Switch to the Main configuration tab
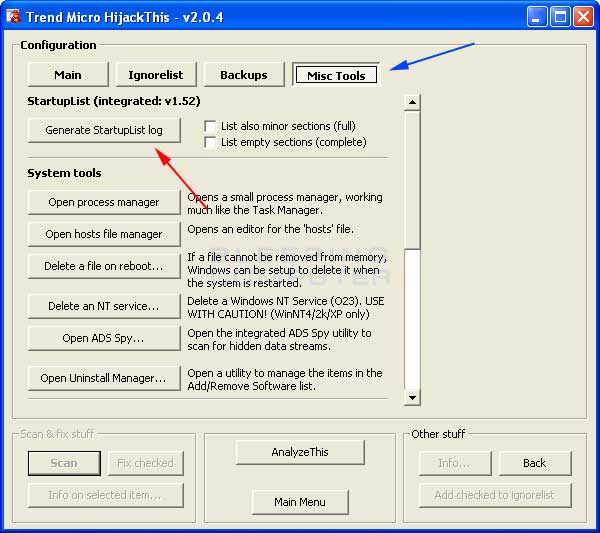 [68, 75]
